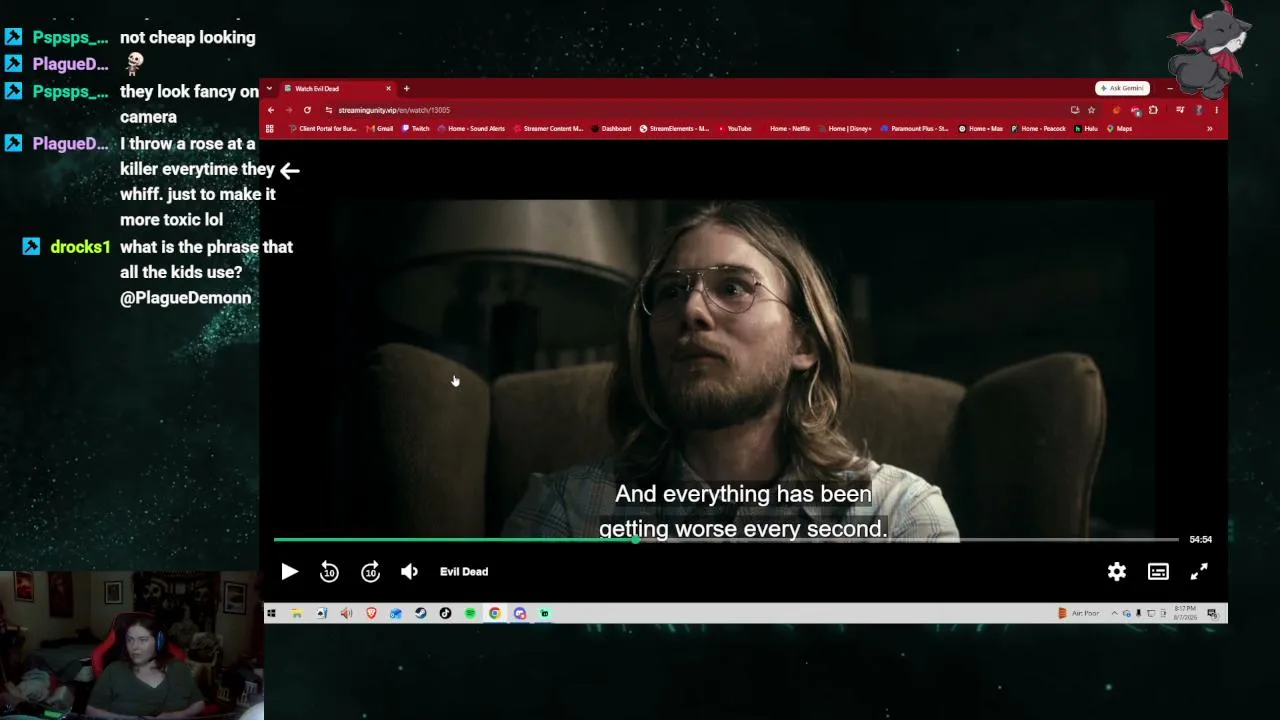Rewind the video 10 seconds
Screen dimensions: 1280x720
(329, 572)
